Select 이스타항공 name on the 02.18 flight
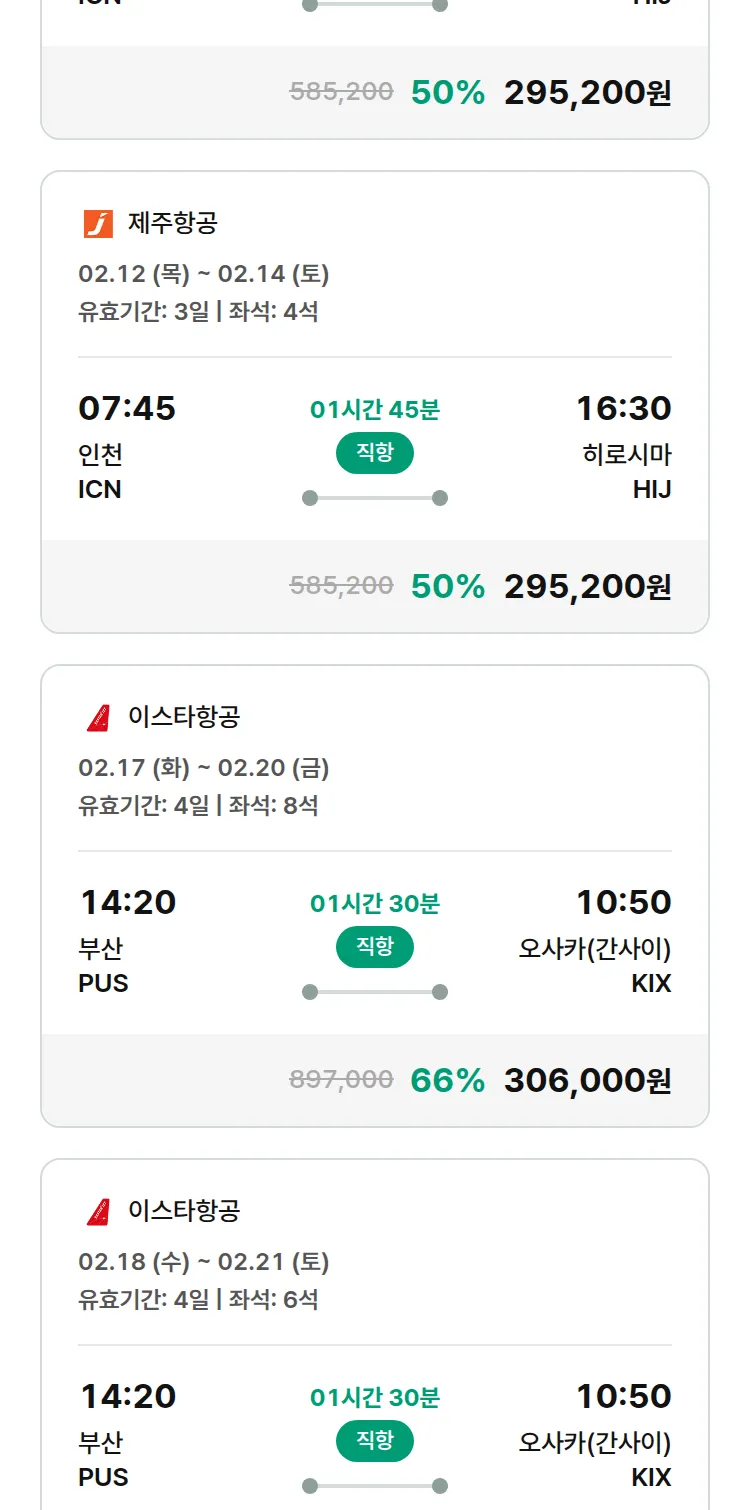The height and width of the screenshot is (1510, 750). click(184, 1212)
